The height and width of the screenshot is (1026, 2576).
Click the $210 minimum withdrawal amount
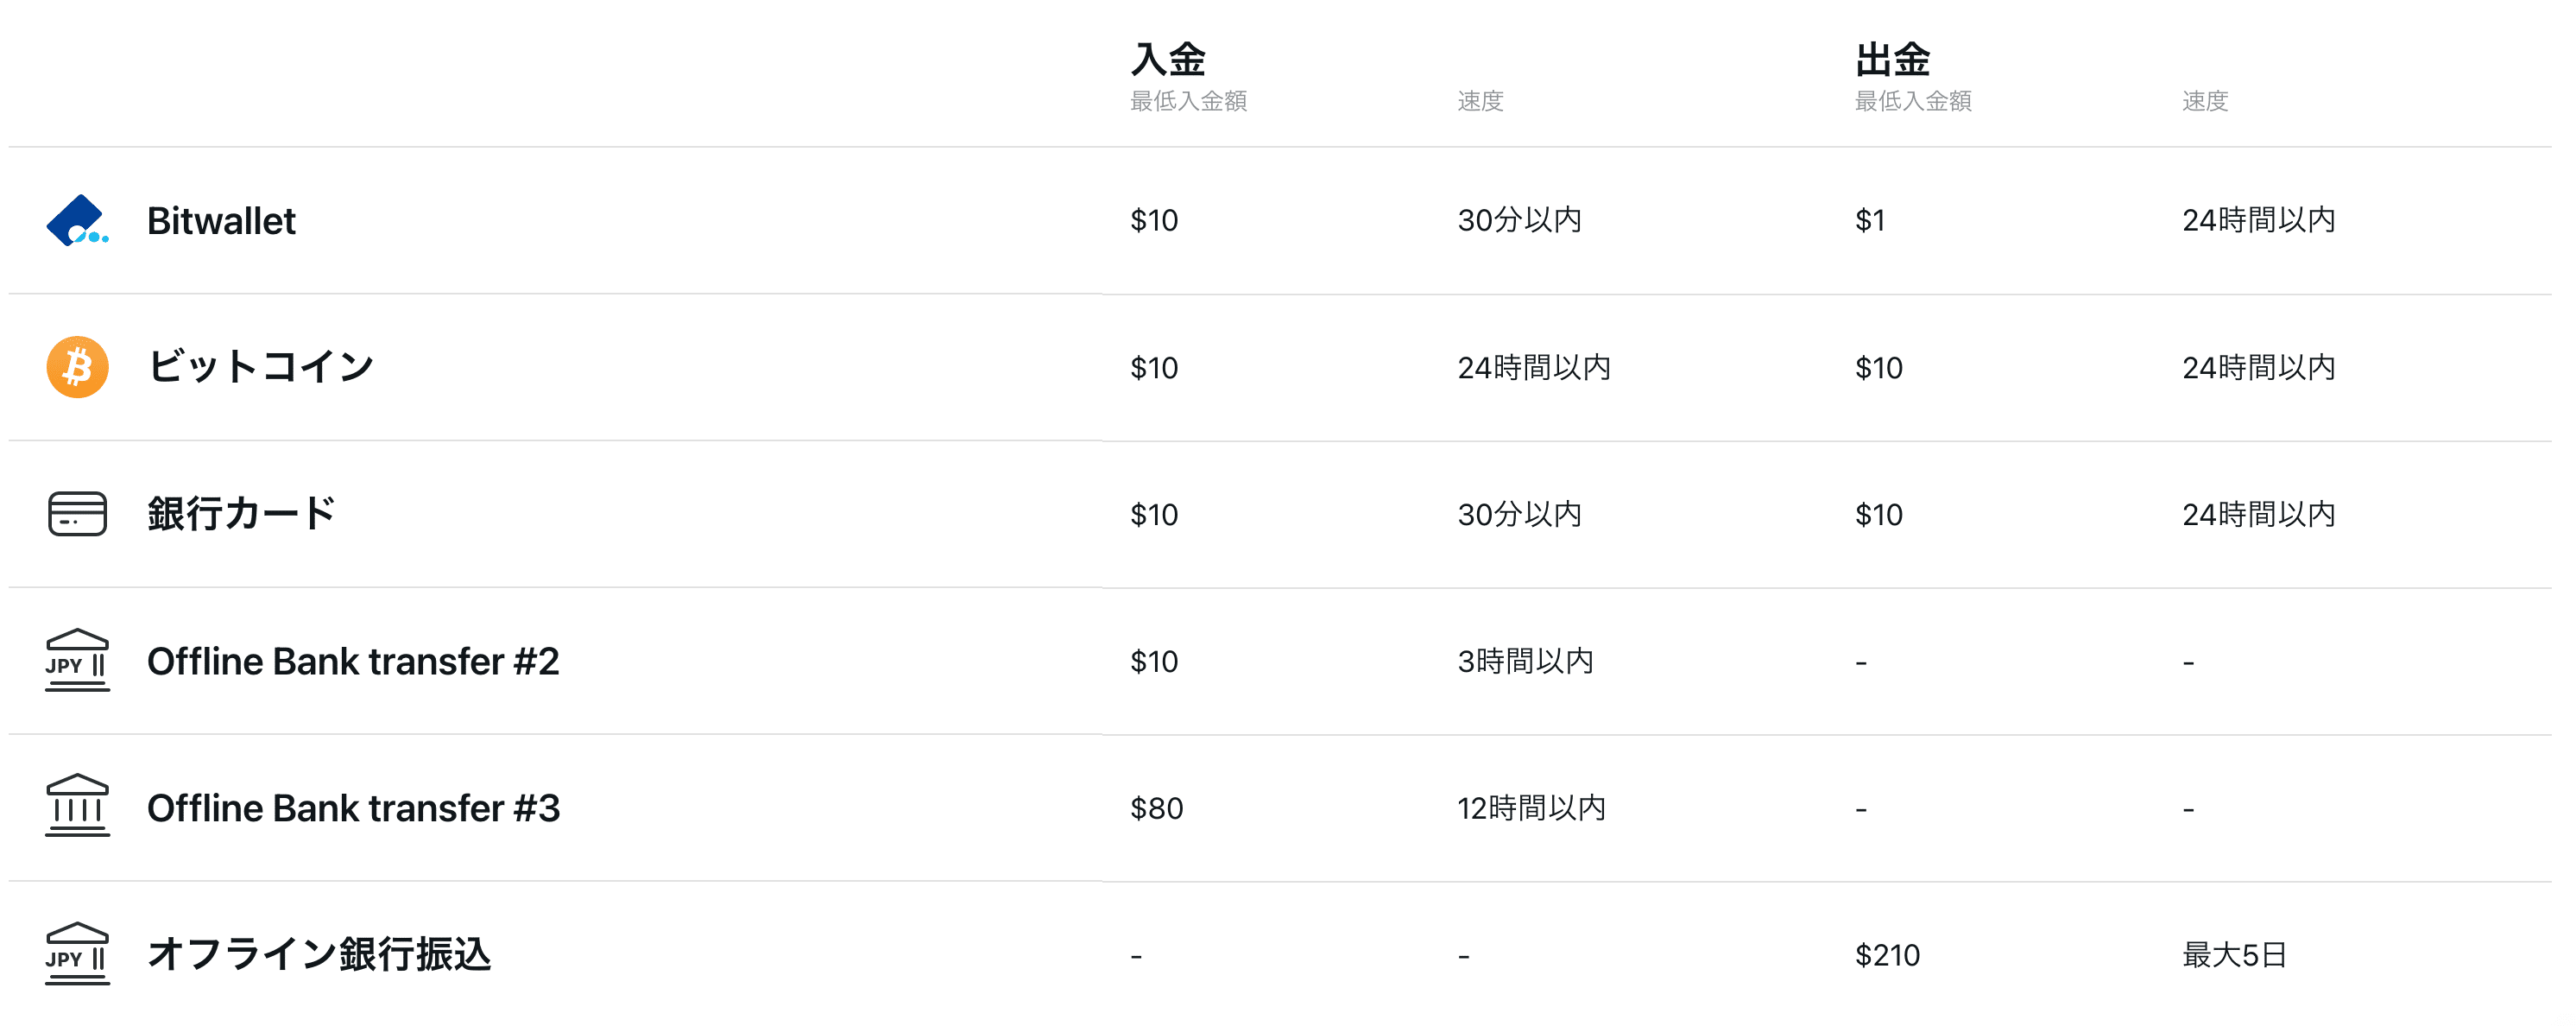tap(1887, 955)
